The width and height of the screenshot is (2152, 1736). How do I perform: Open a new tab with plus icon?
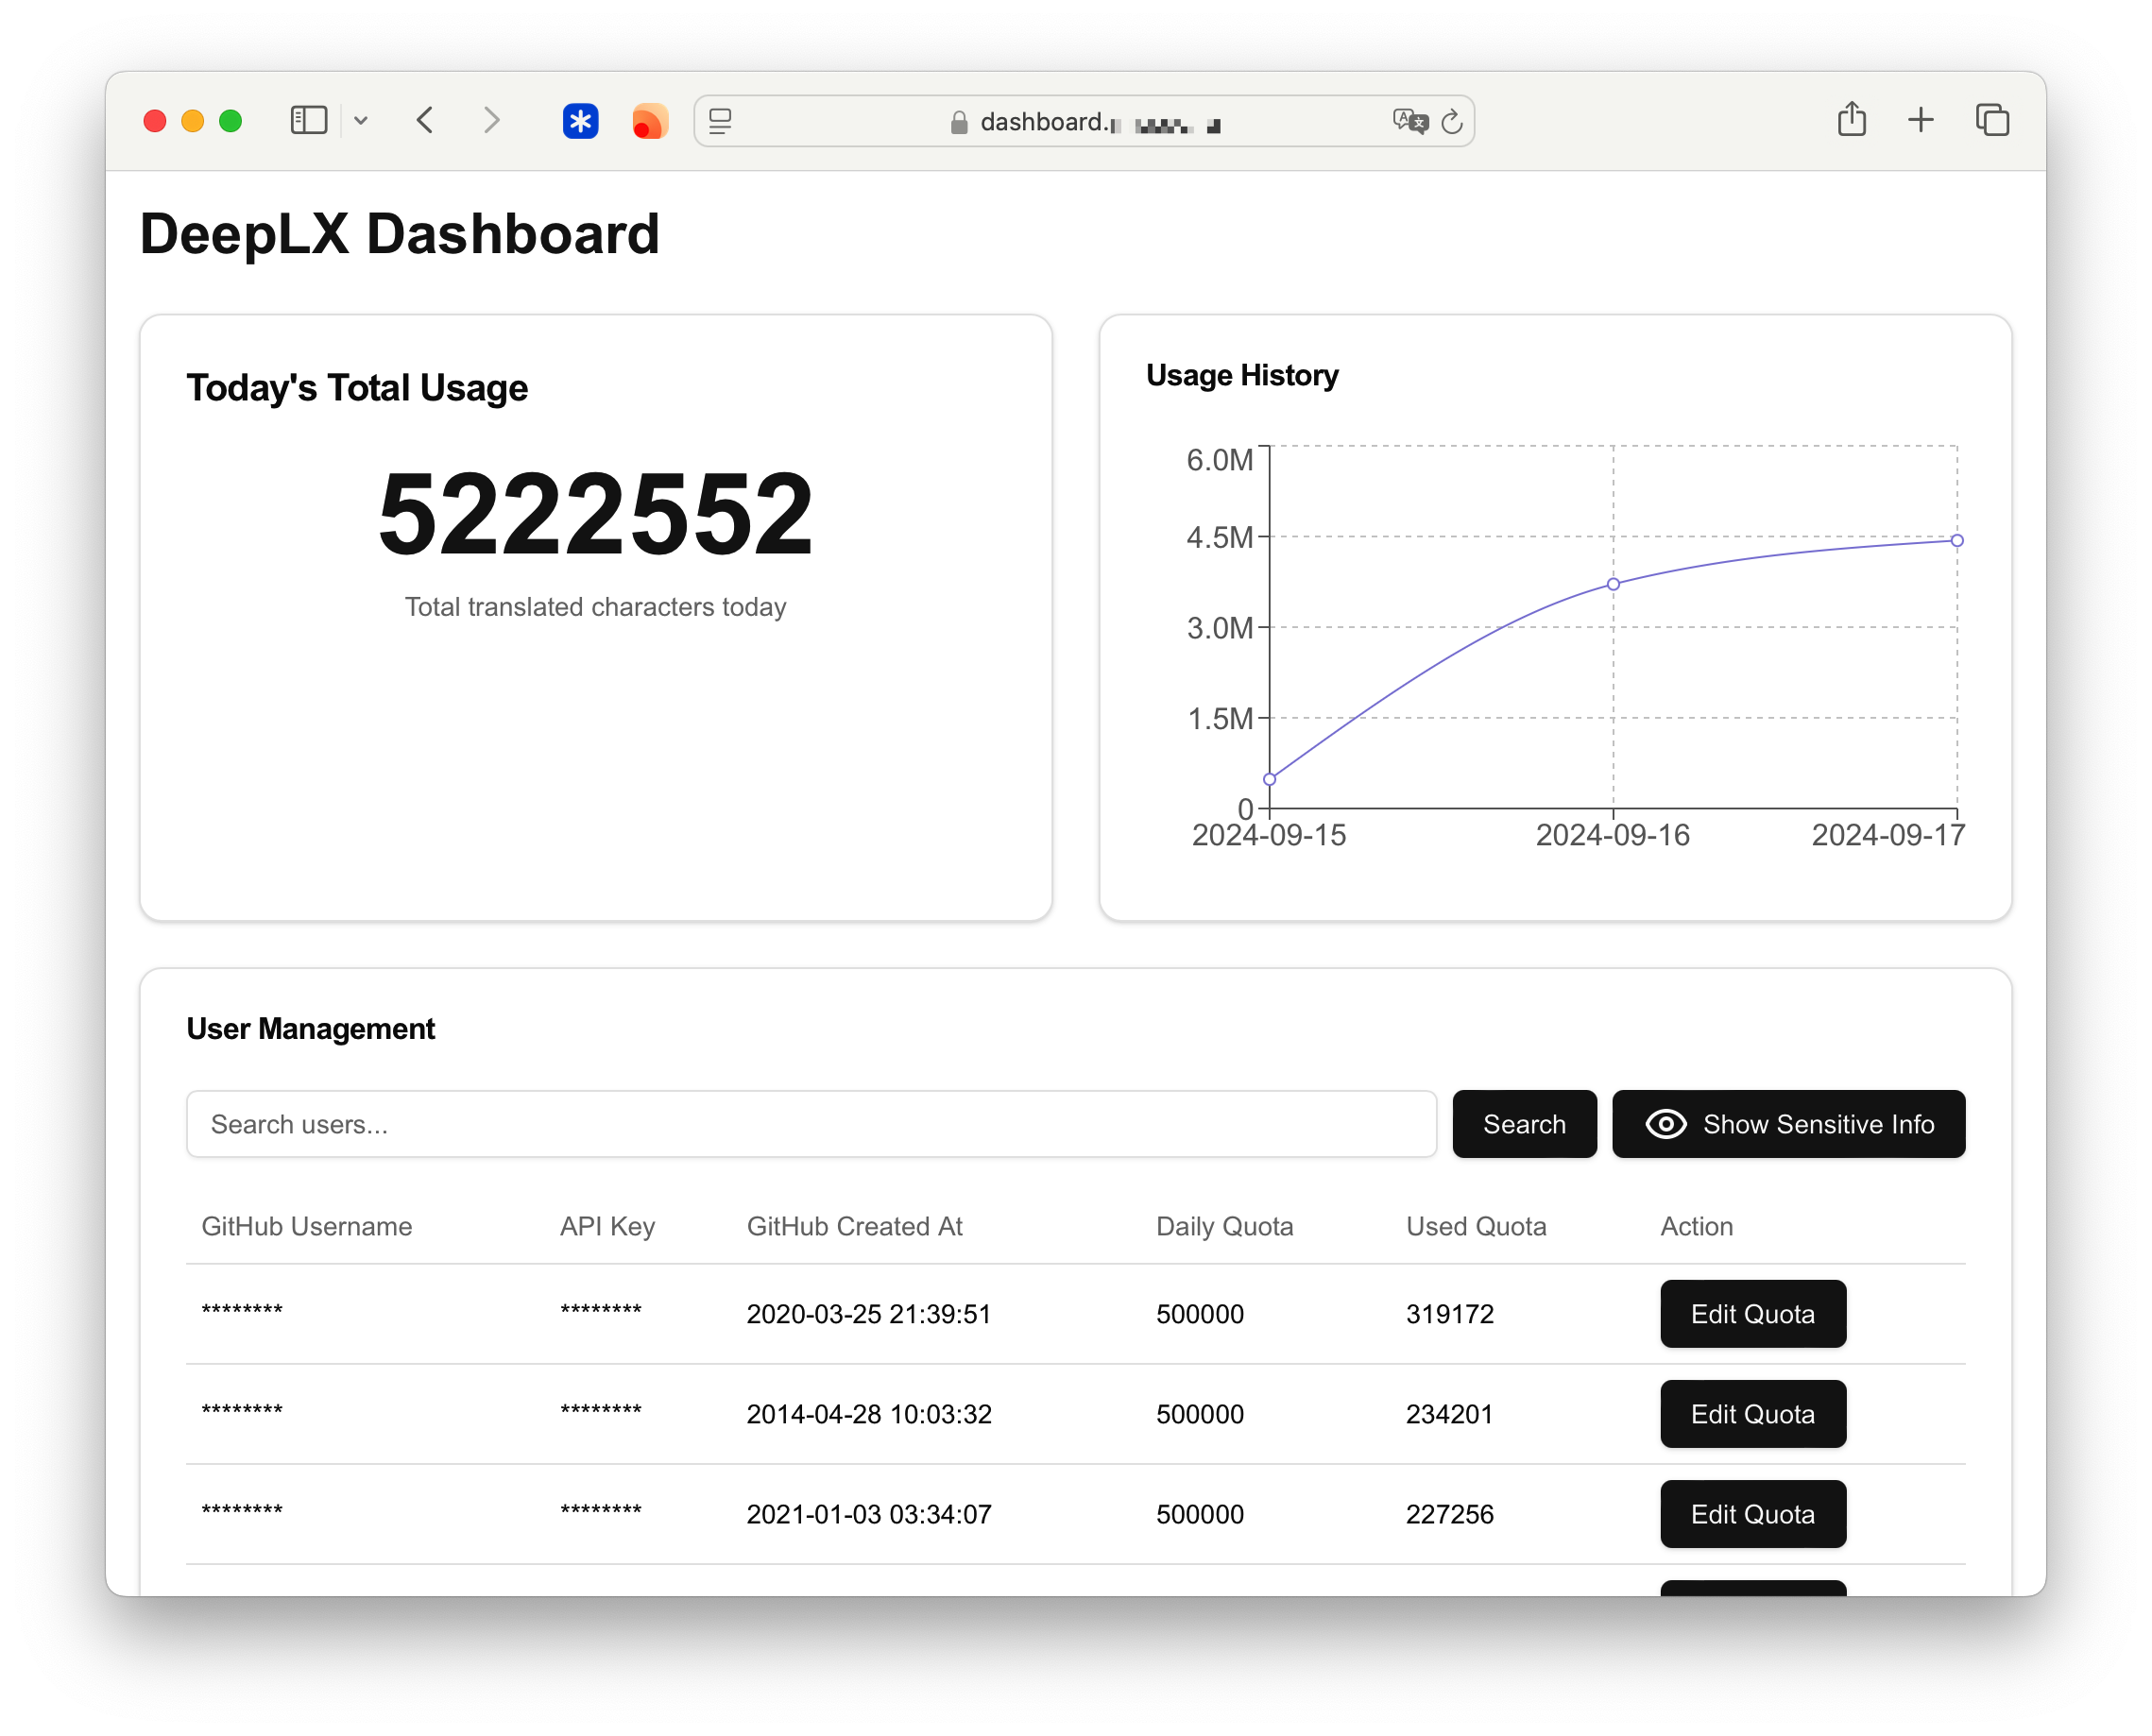click(x=1920, y=120)
